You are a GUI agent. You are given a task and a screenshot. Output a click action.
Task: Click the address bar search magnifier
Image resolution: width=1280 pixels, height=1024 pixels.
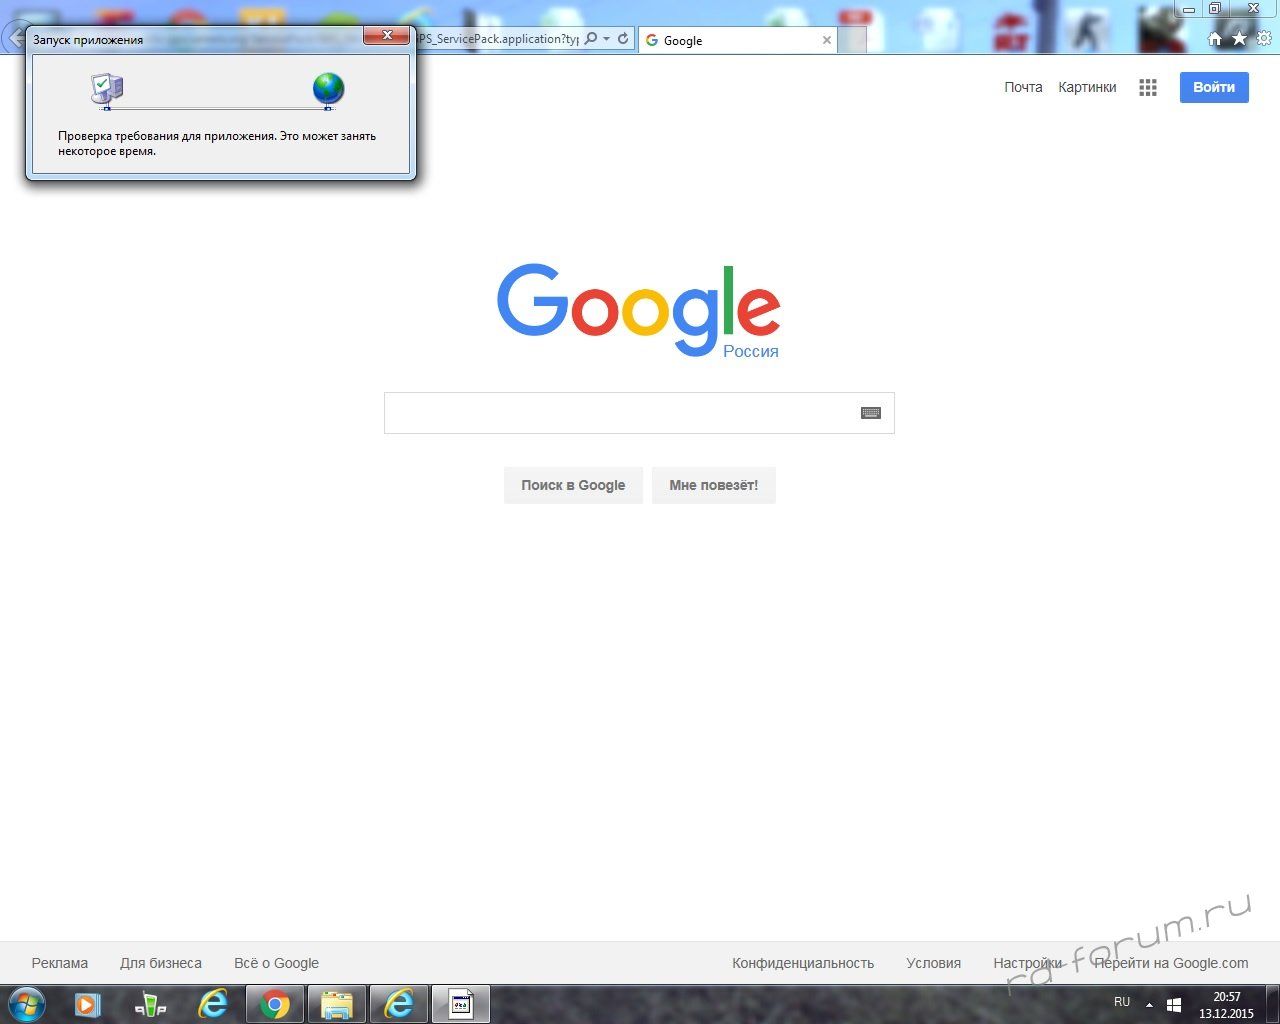pyautogui.click(x=591, y=39)
